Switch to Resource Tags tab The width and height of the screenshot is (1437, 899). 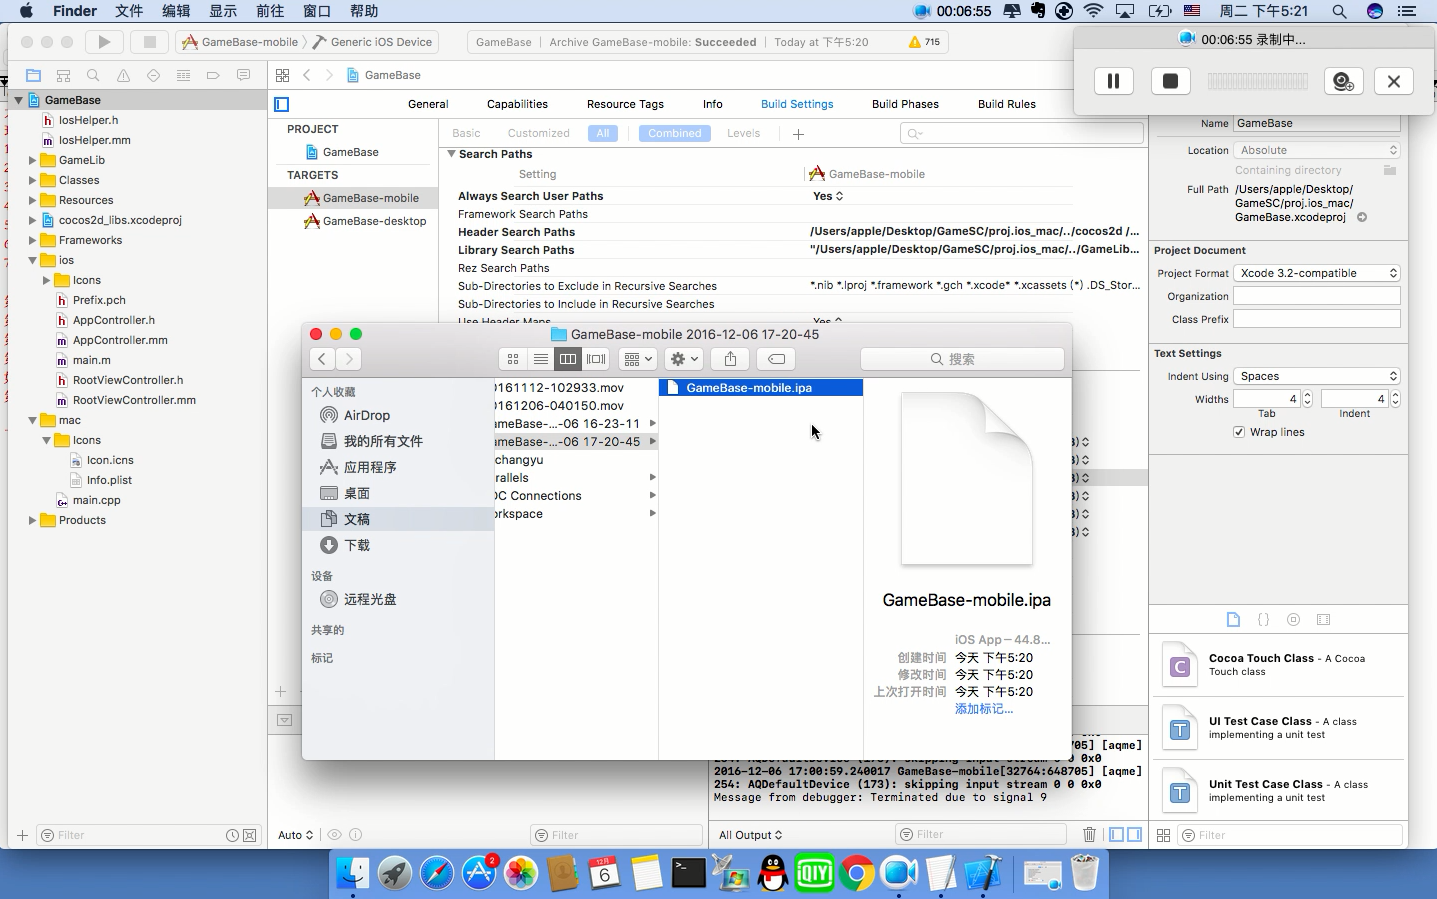point(625,104)
